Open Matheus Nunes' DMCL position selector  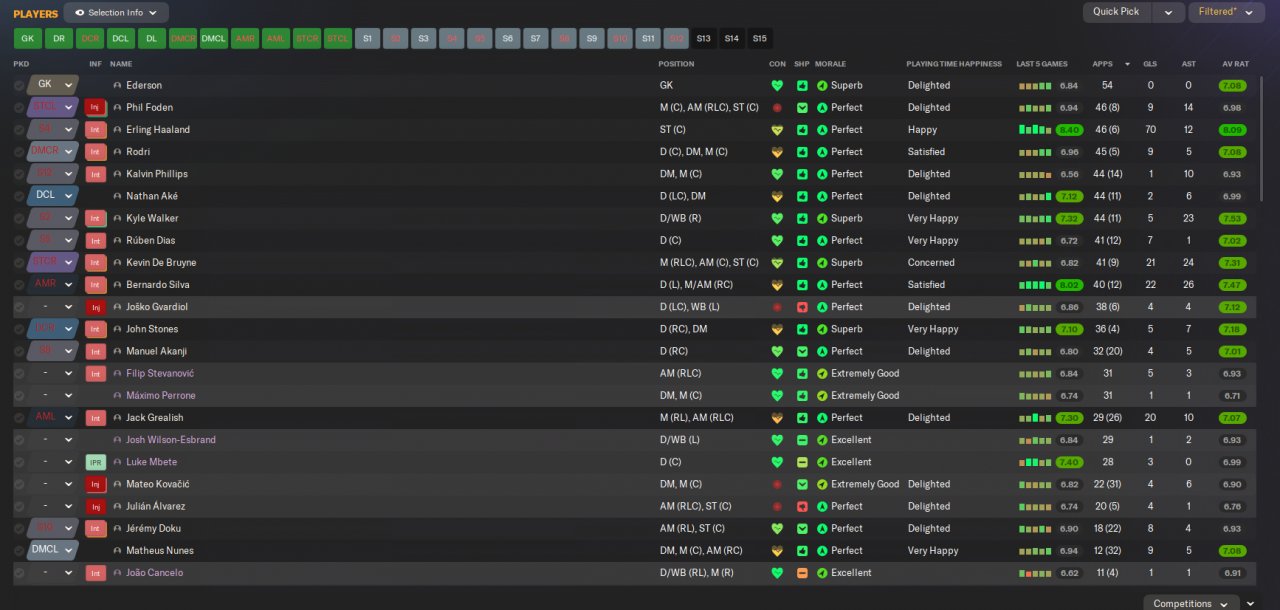pos(53,550)
